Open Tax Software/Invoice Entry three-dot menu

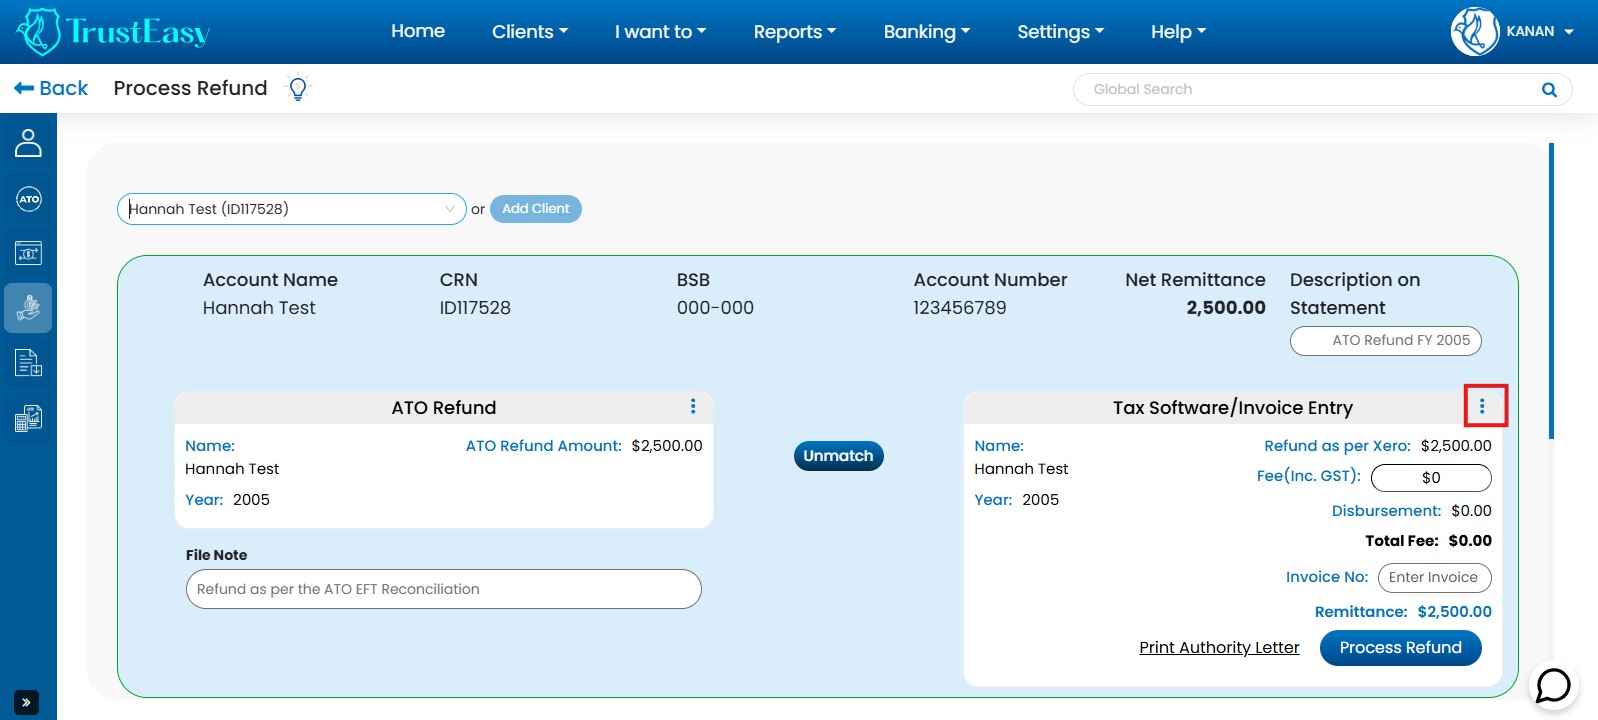1482,406
